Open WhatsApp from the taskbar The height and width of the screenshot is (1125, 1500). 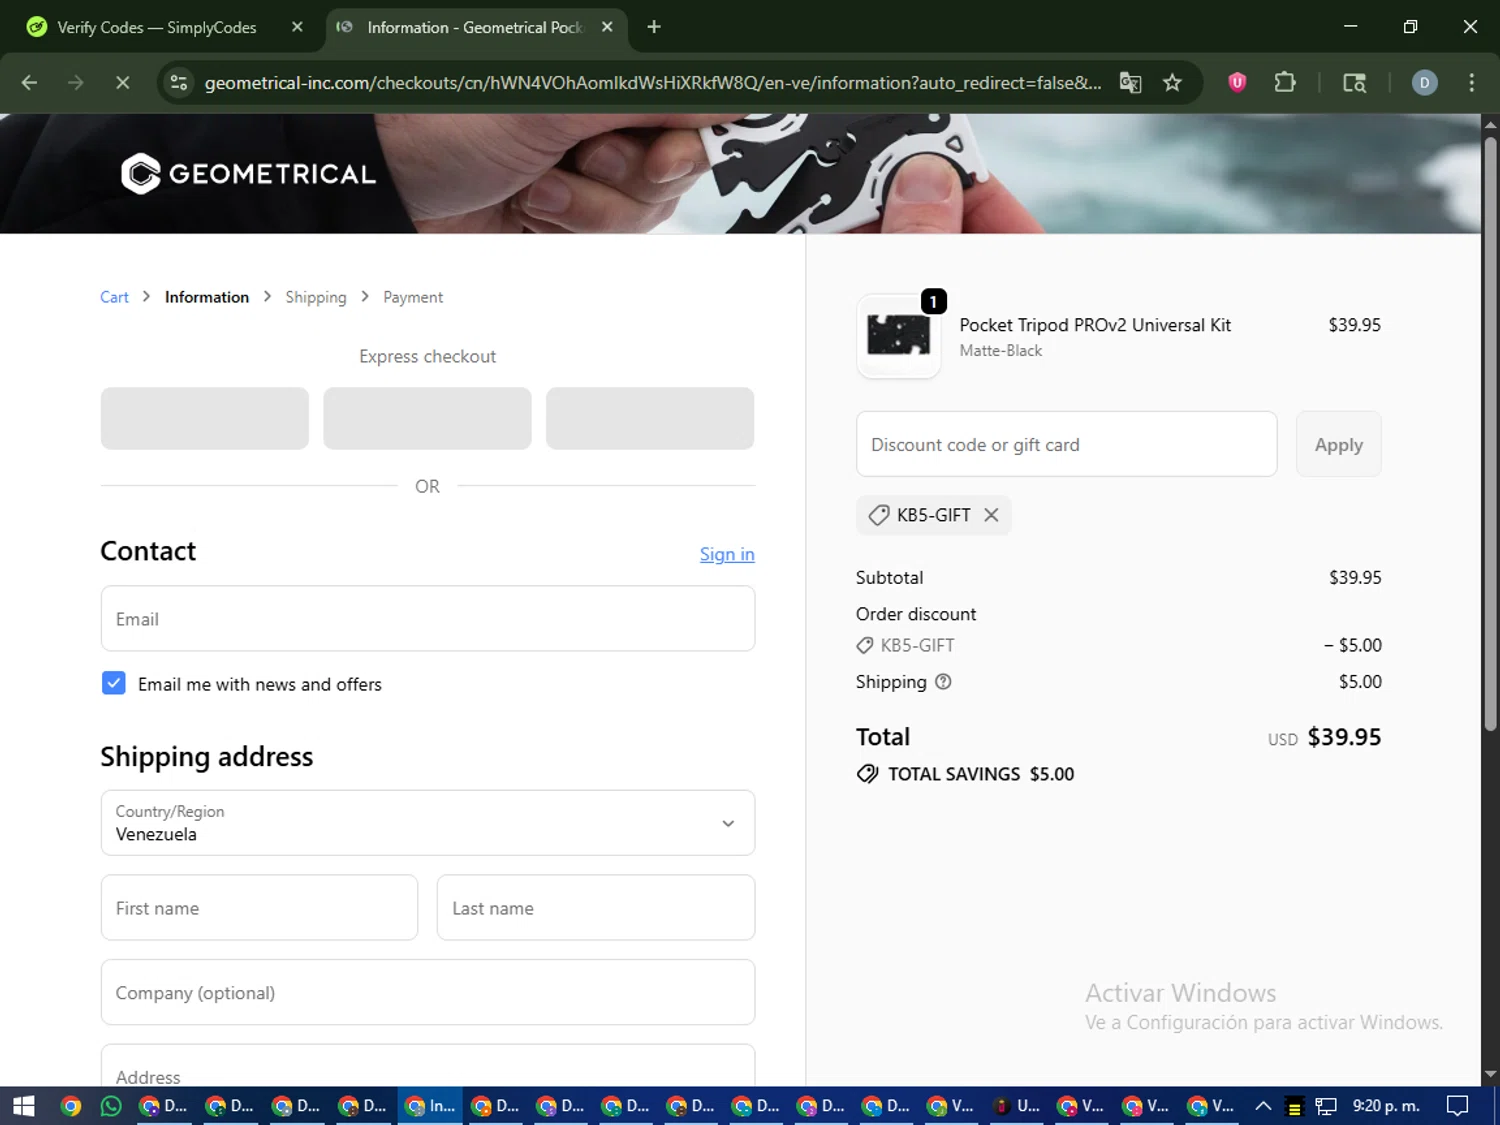tap(111, 1106)
